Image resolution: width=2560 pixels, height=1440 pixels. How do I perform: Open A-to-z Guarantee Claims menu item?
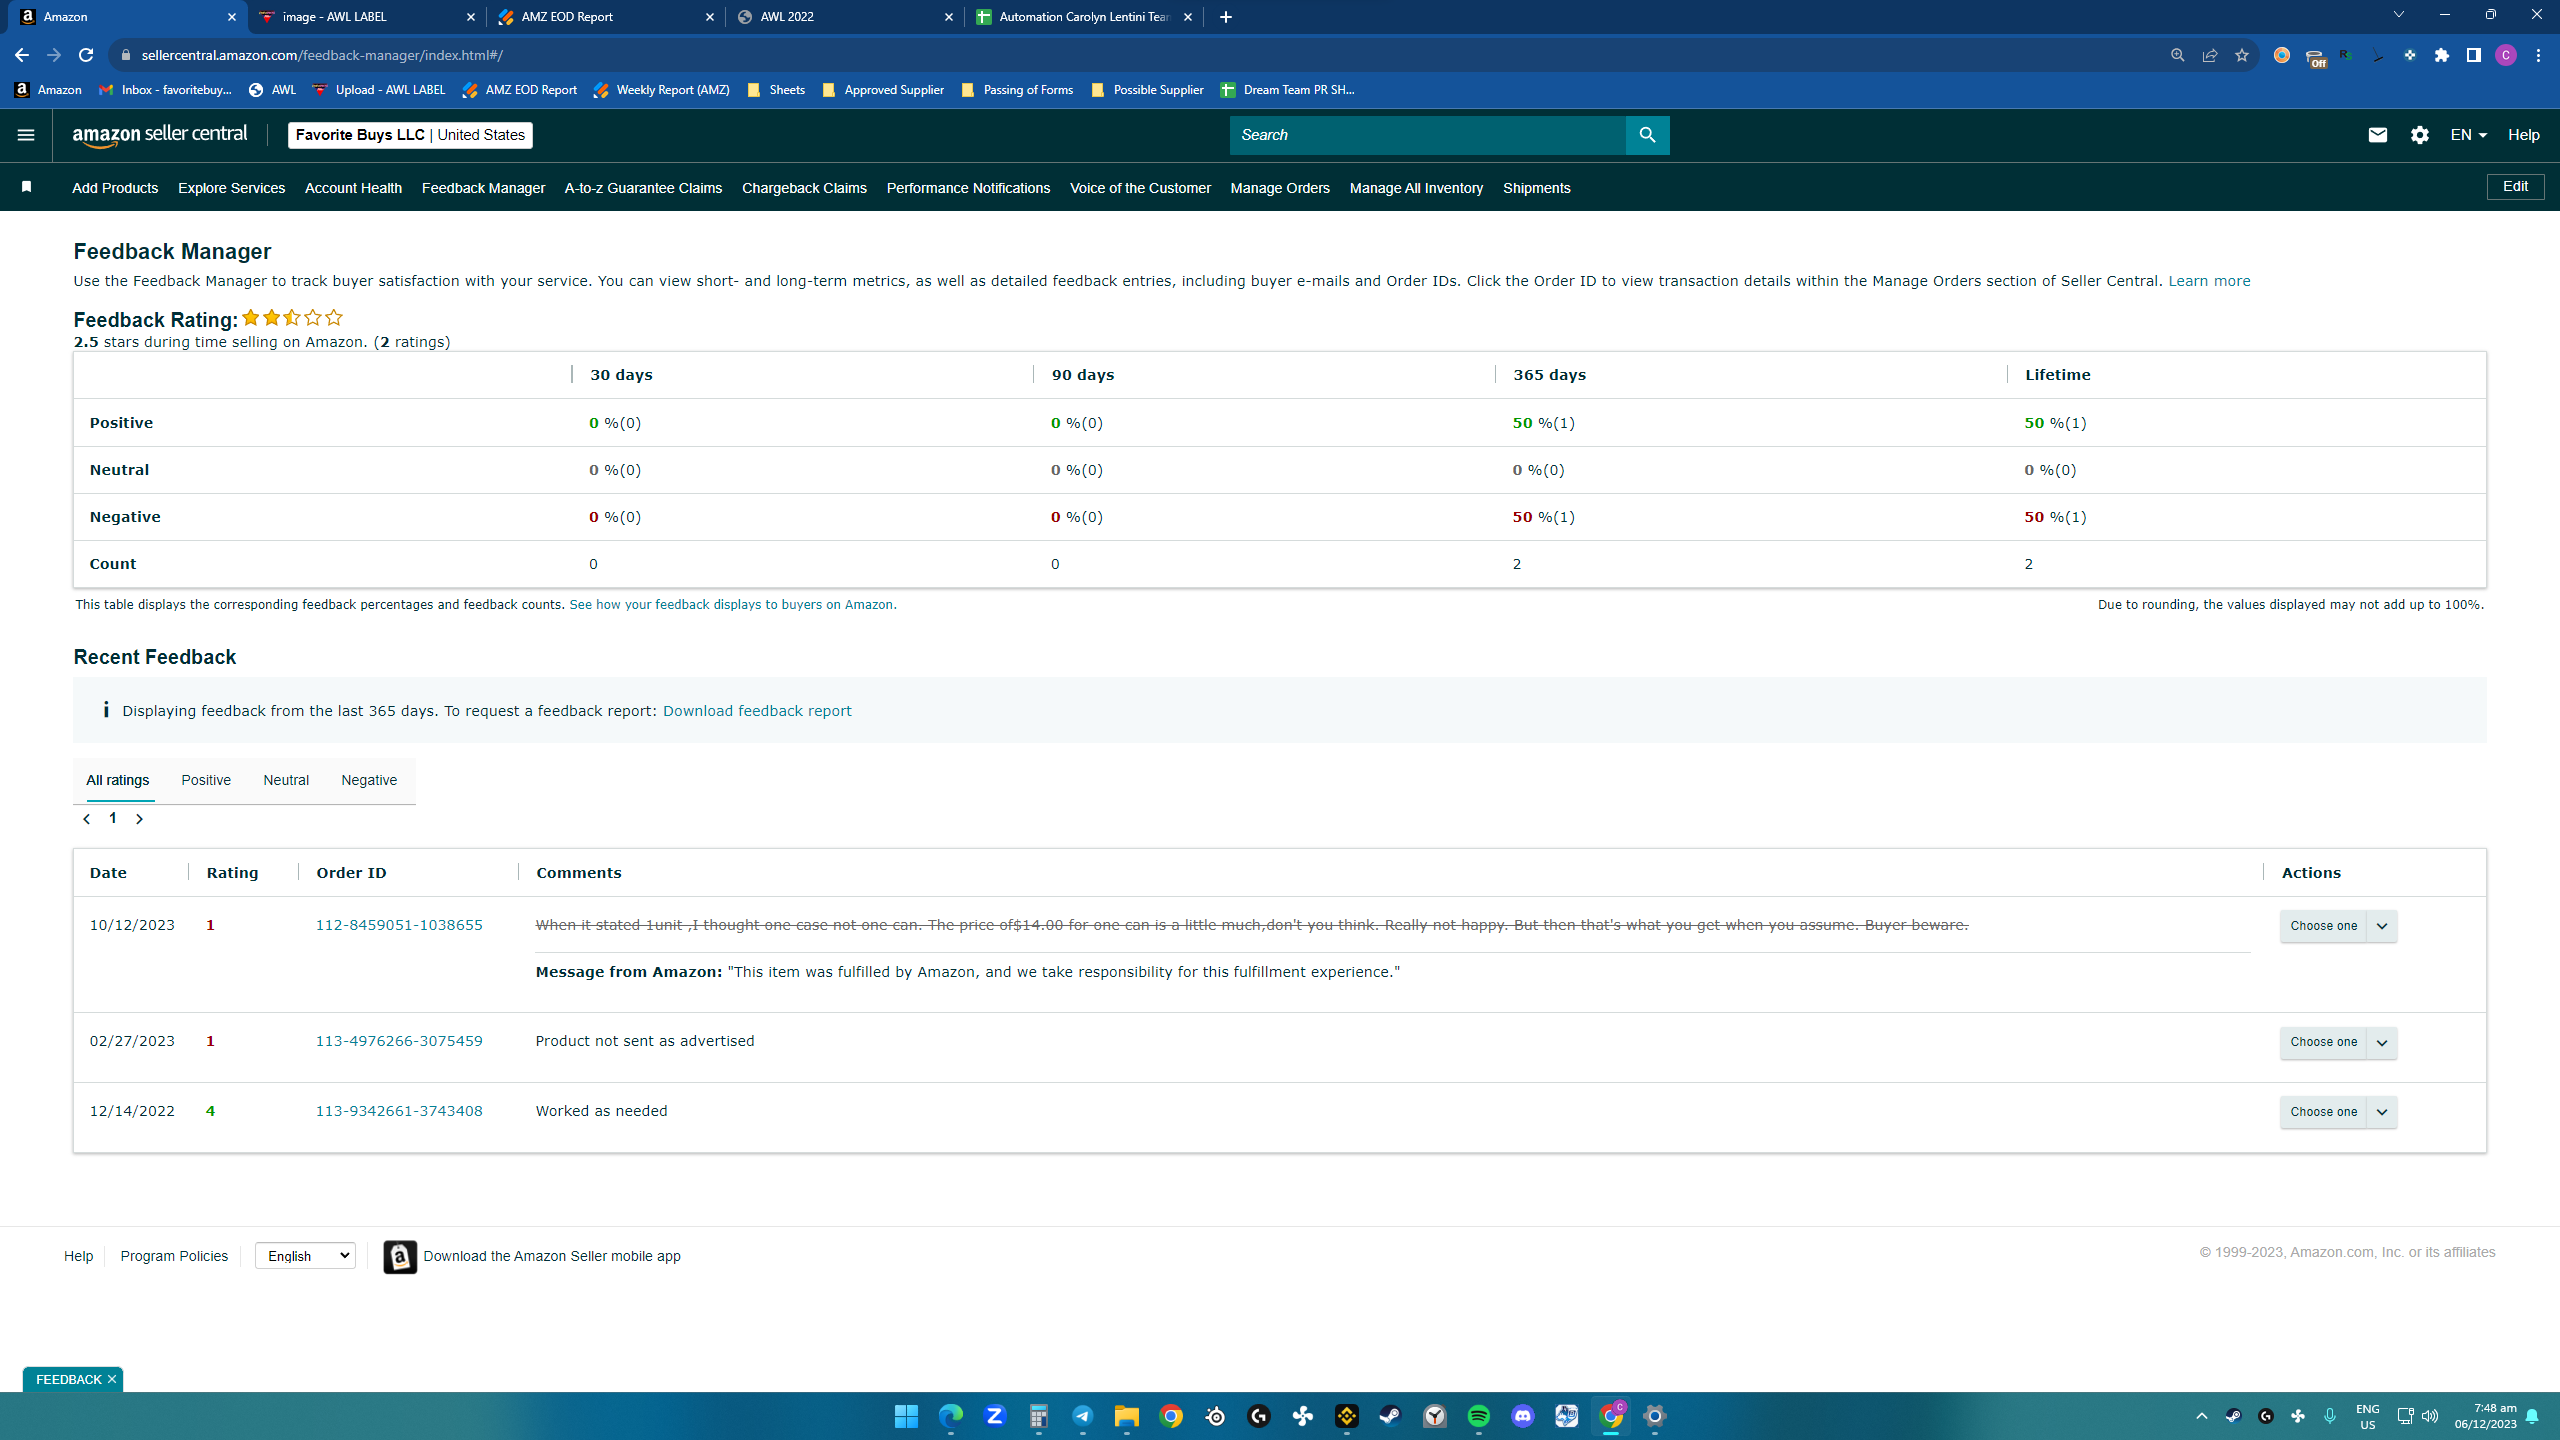643,188
